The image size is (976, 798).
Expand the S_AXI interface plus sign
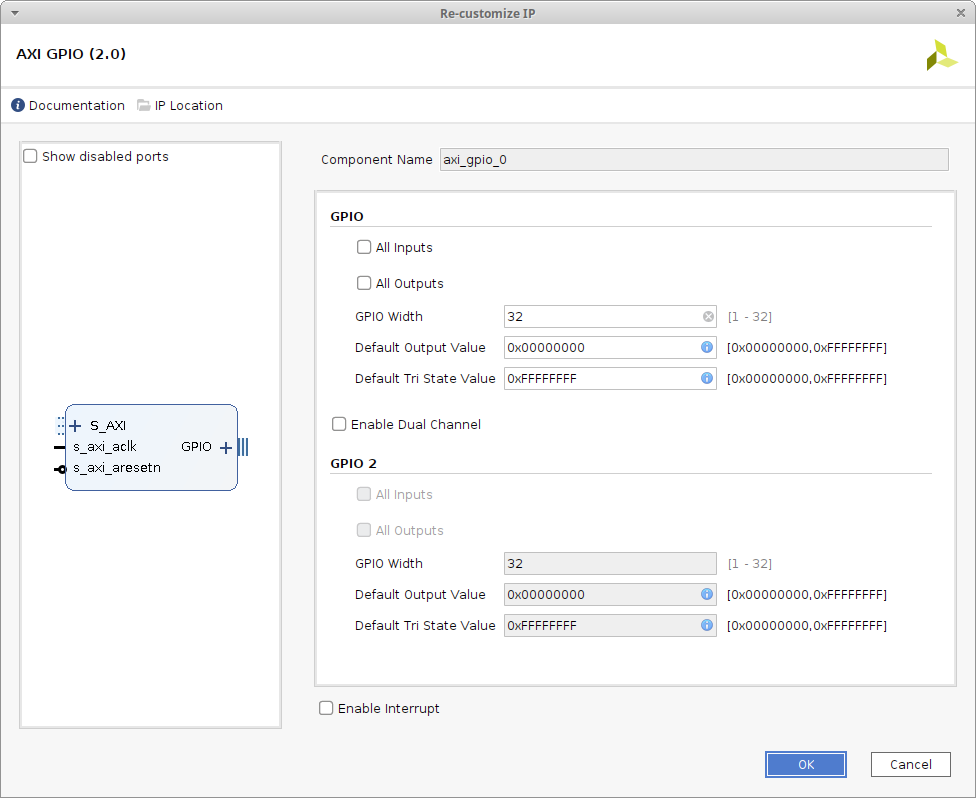pos(75,426)
